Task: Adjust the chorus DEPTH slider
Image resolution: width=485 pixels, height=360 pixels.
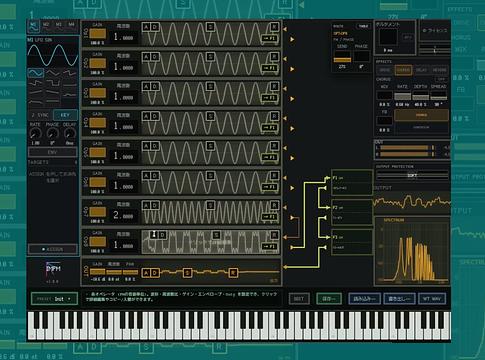Action: pos(421,96)
